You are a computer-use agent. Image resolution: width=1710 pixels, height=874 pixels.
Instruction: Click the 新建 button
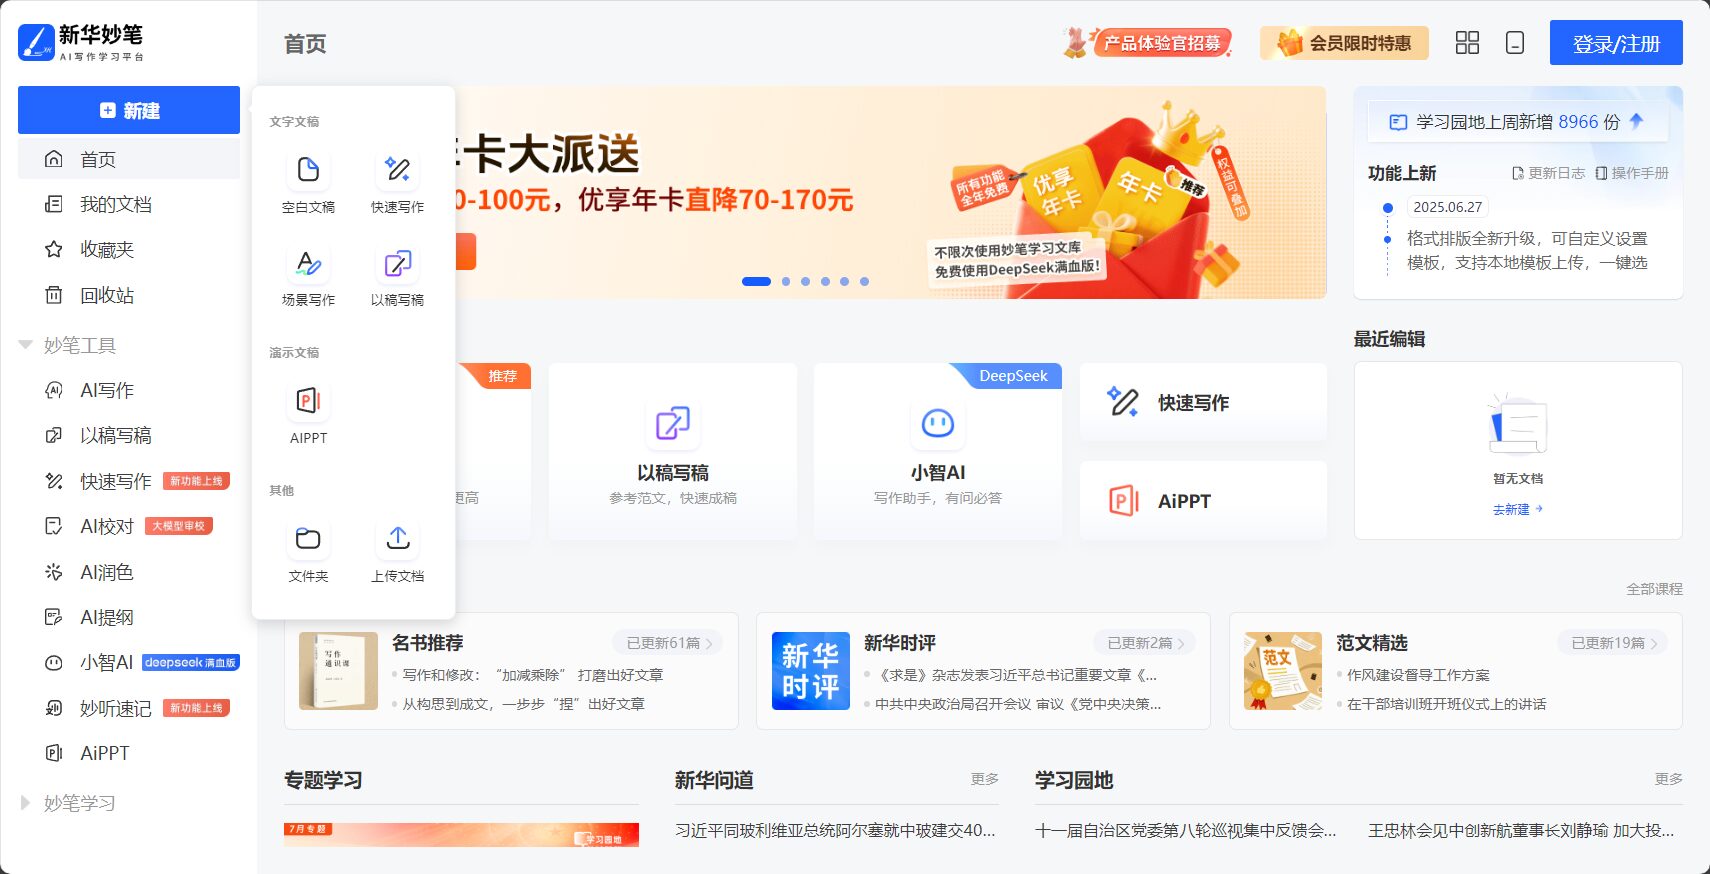tap(129, 110)
